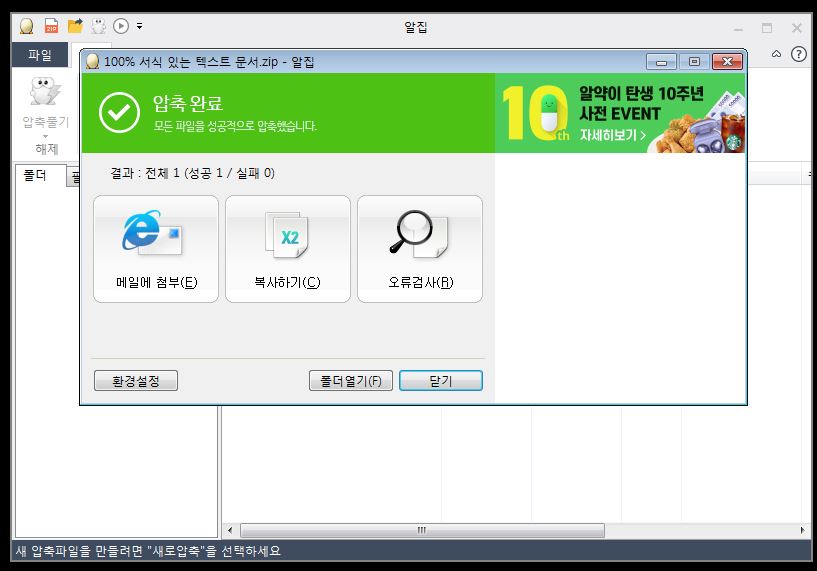This screenshot has height=571, width=817.
Task: Minimize the compression dialog window
Action: click(661, 62)
